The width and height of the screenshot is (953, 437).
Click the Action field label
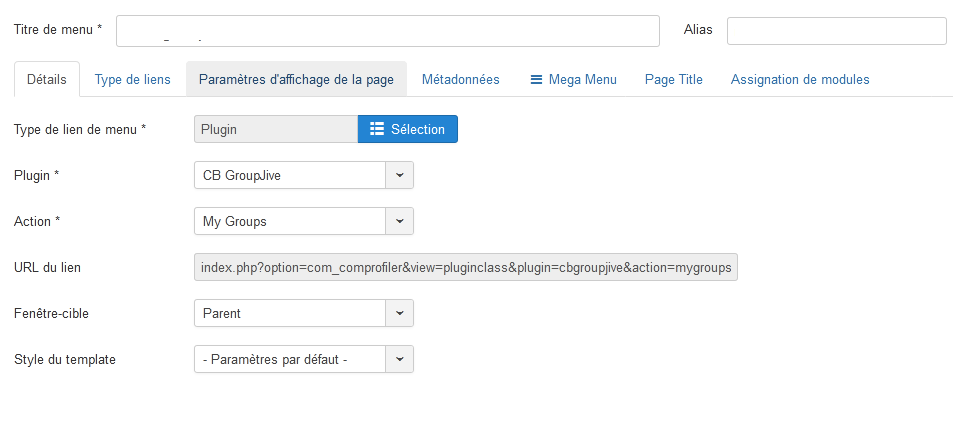click(37, 221)
